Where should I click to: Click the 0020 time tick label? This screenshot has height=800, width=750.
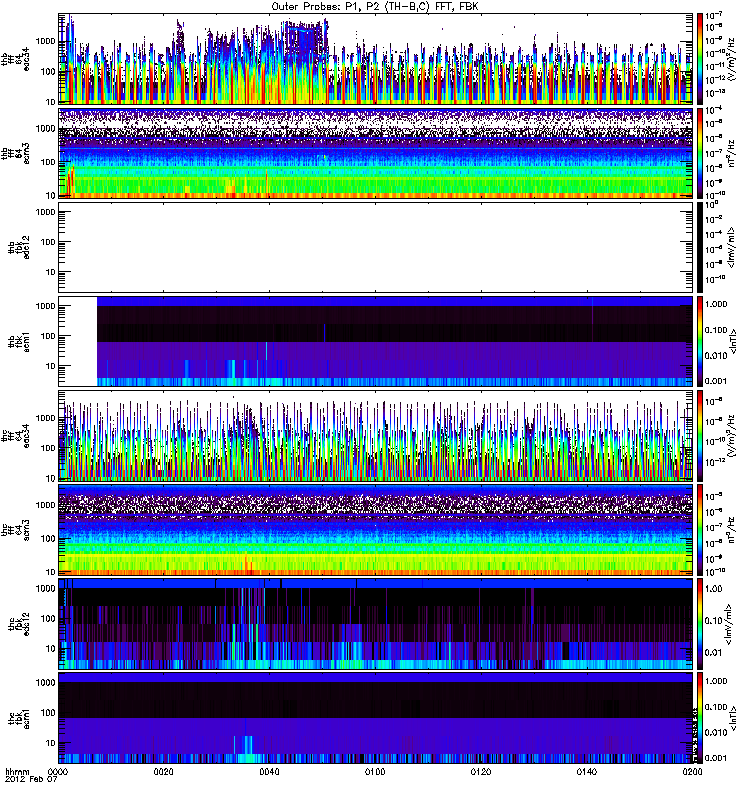[163, 771]
